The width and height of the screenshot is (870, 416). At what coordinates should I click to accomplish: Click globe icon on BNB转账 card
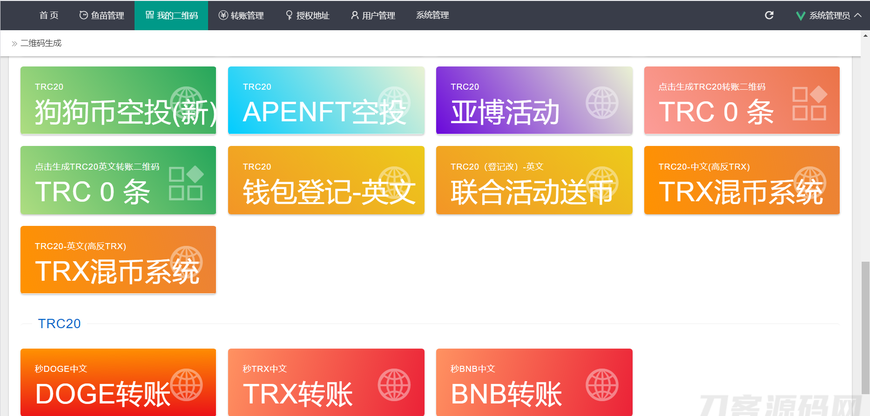pos(602,384)
